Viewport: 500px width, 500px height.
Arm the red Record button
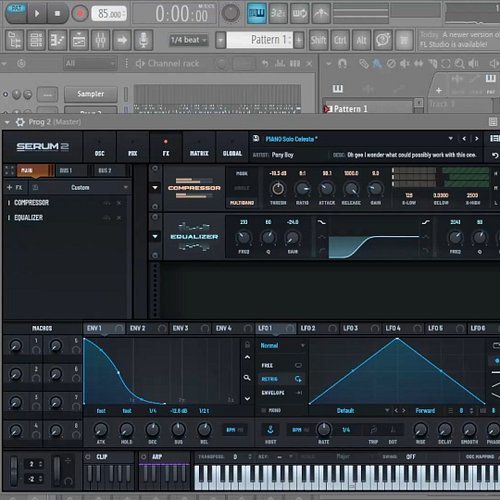click(x=80, y=14)
